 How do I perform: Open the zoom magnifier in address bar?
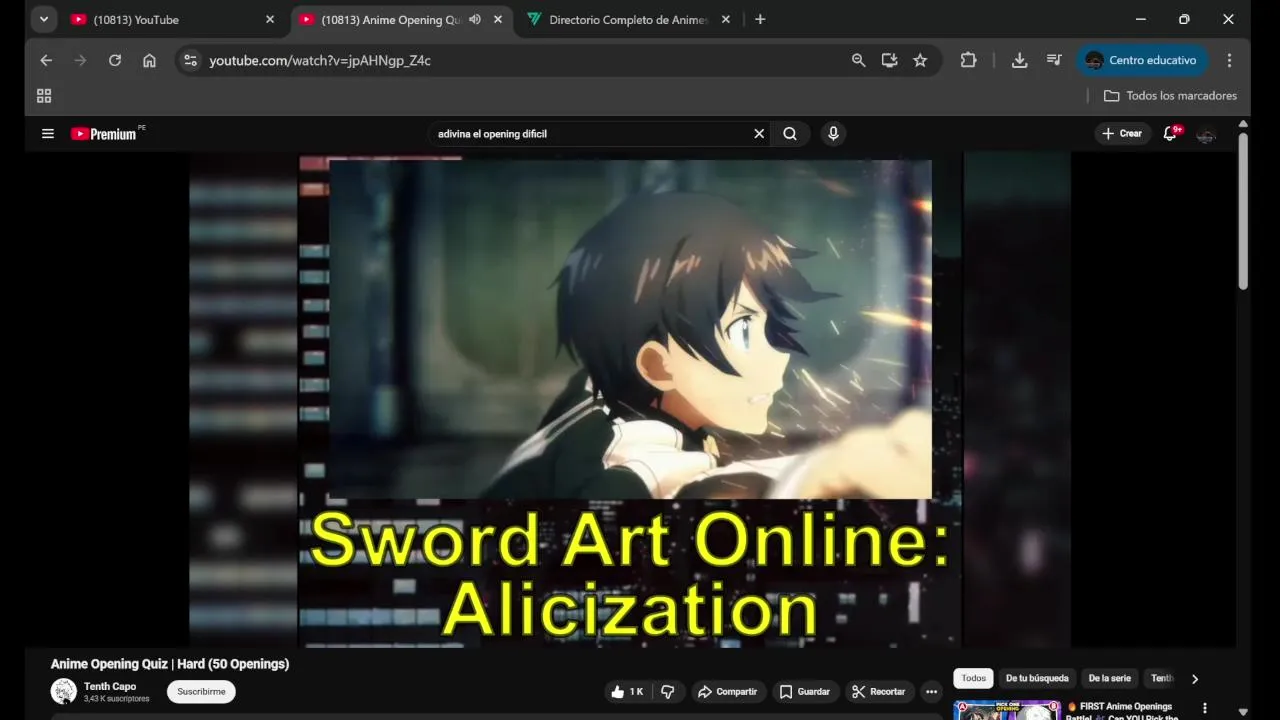858,60
